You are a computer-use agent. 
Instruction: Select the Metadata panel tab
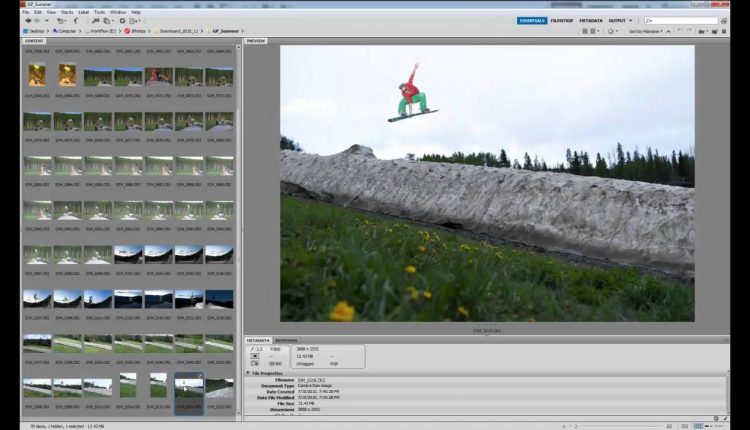pyautogui.click(x=258, y=340)
